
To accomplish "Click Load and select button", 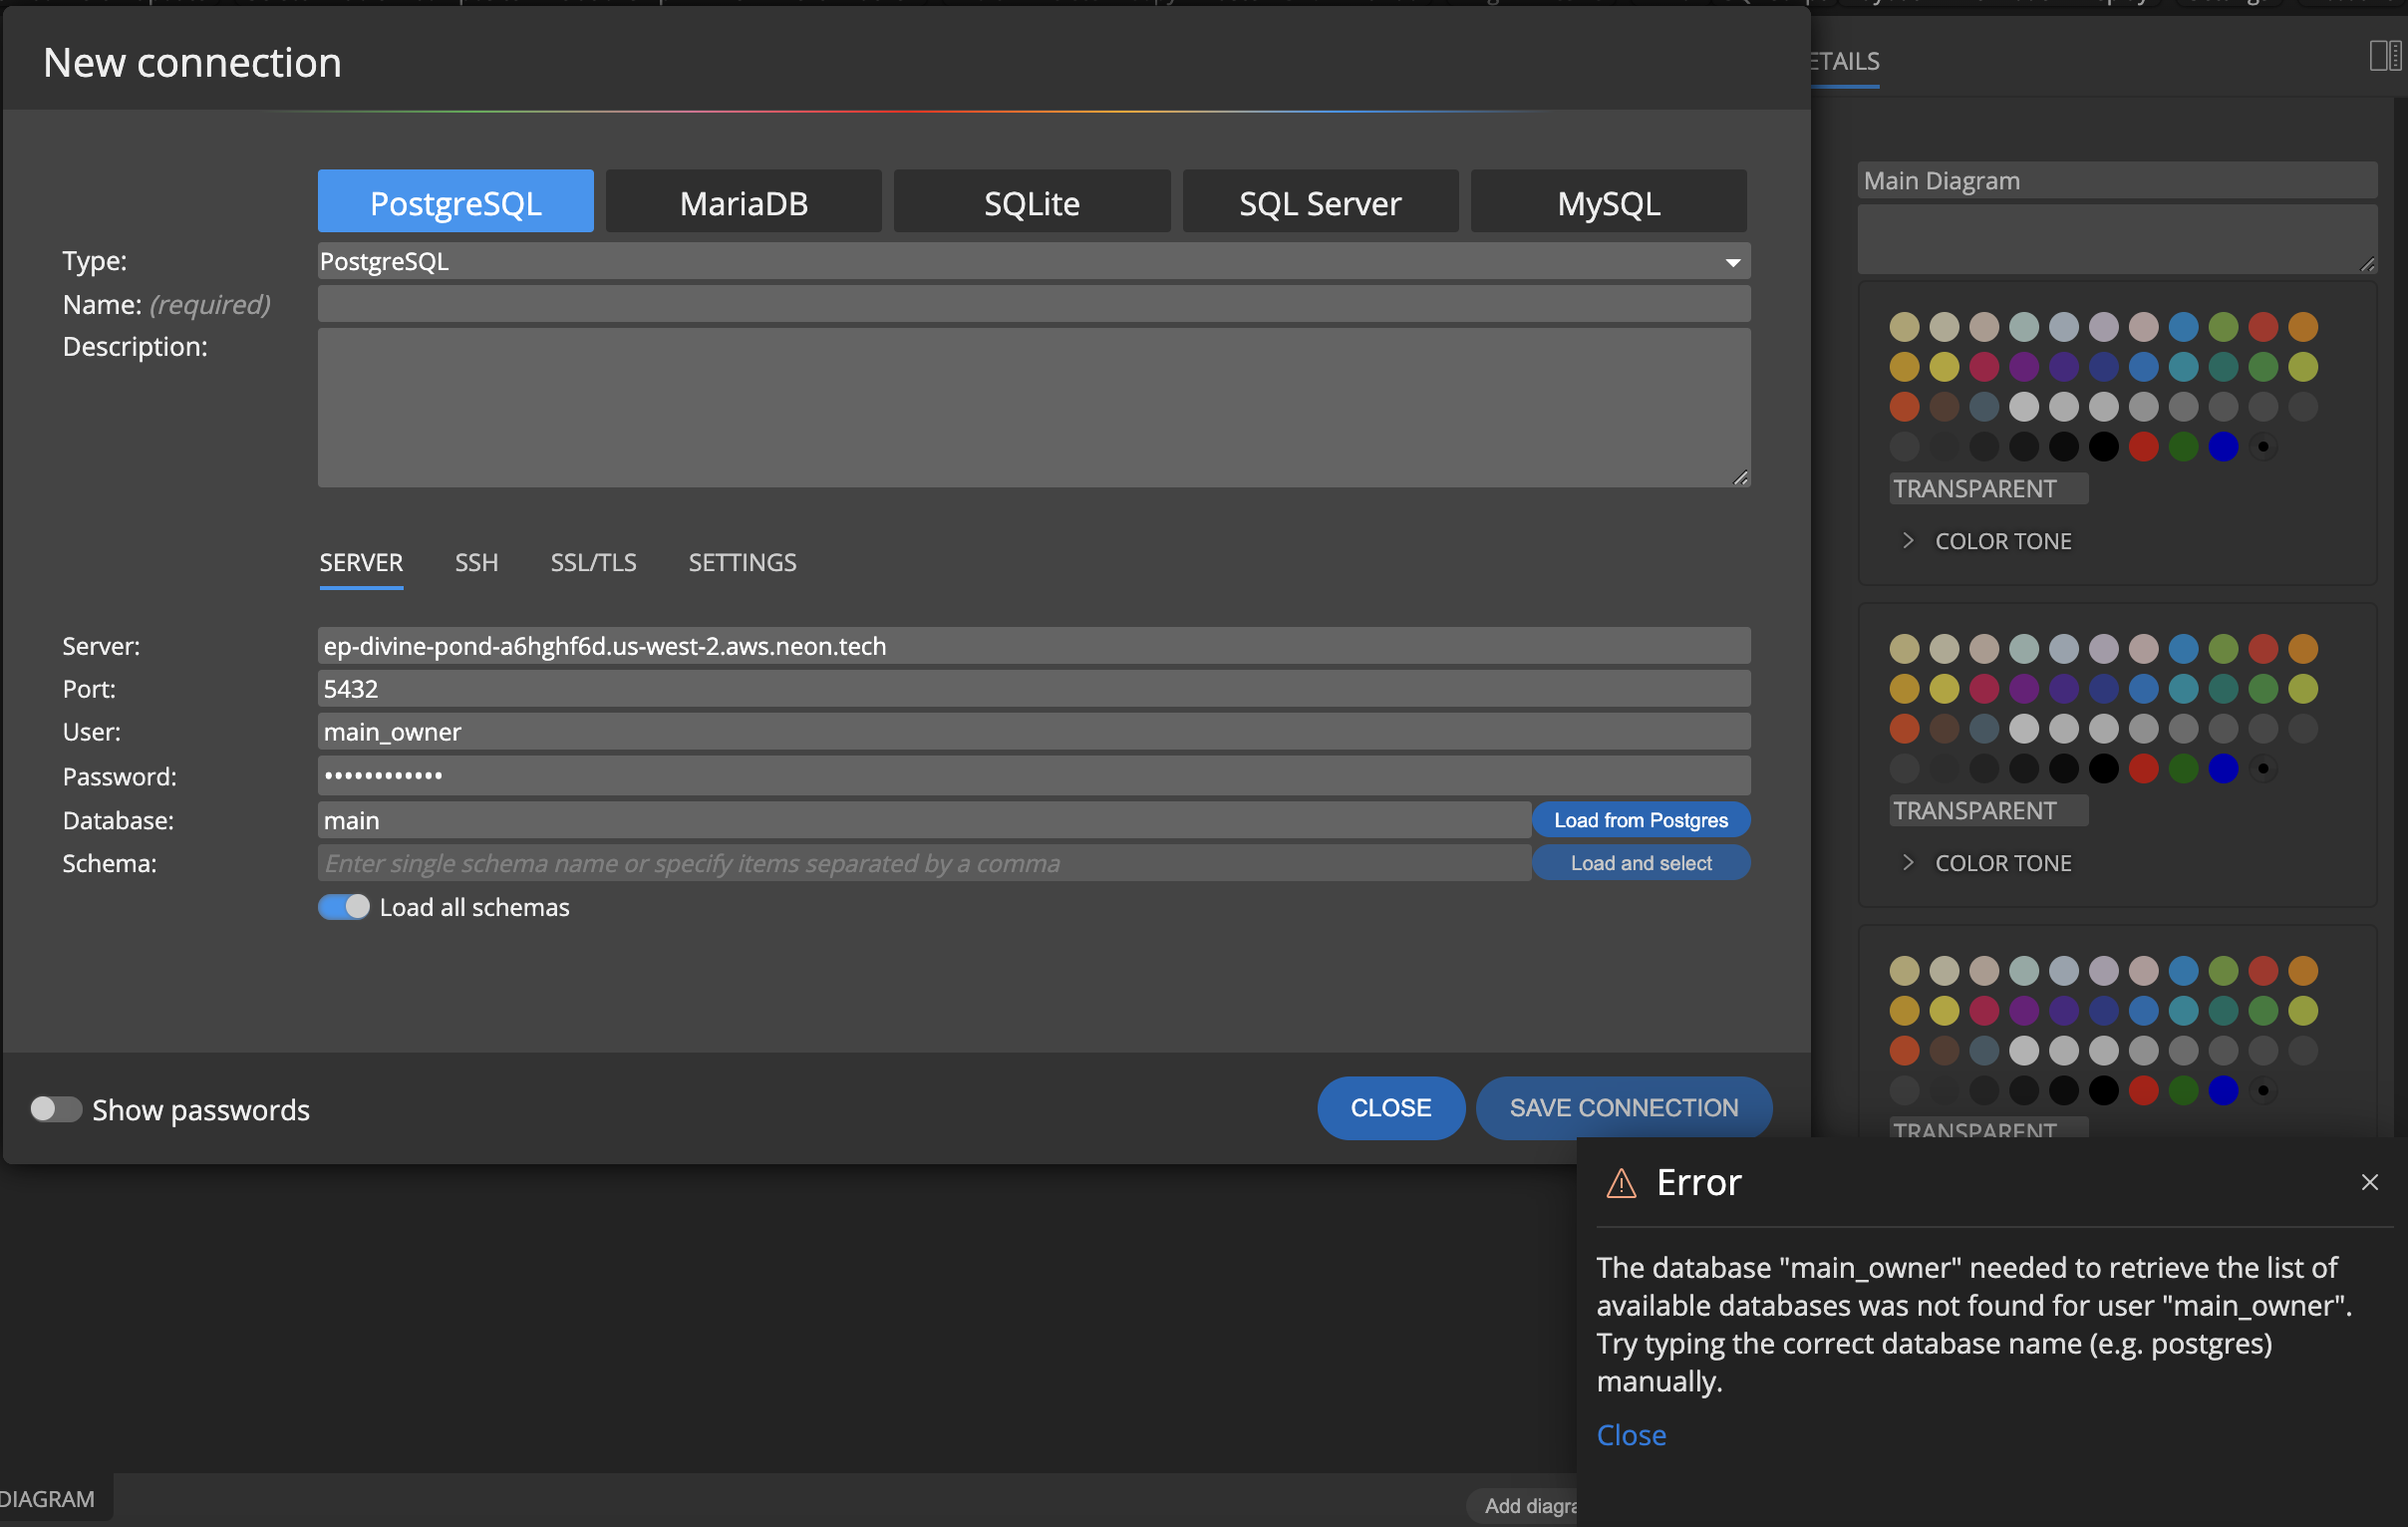I will coord(1640,862).
